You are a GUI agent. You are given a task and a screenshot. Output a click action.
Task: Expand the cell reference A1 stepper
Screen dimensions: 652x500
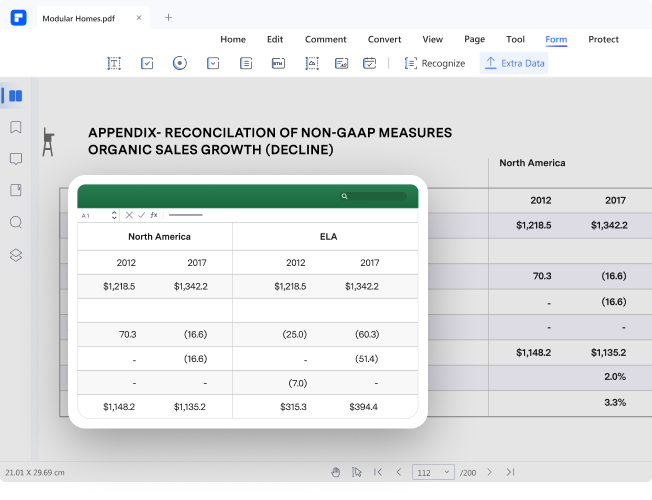(x=114, y=215)
